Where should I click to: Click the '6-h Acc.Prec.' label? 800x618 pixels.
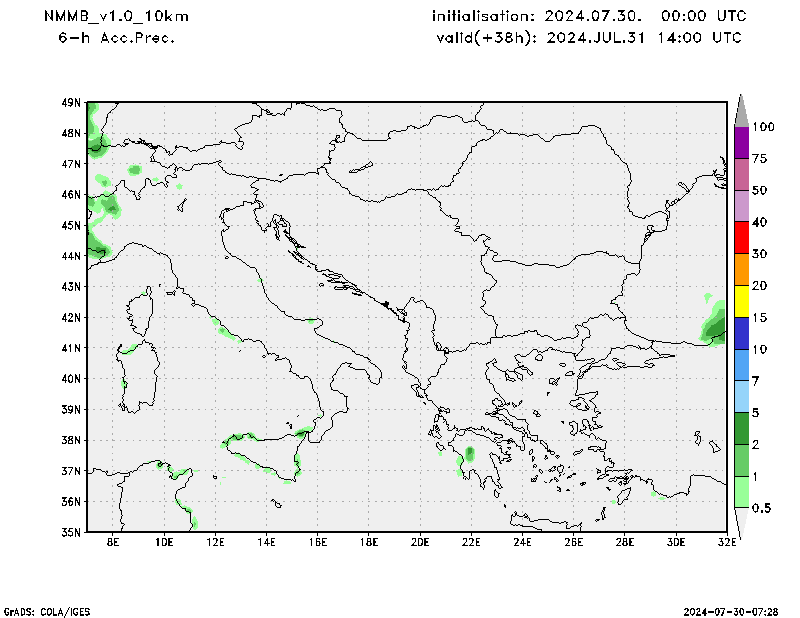point(117,38)
